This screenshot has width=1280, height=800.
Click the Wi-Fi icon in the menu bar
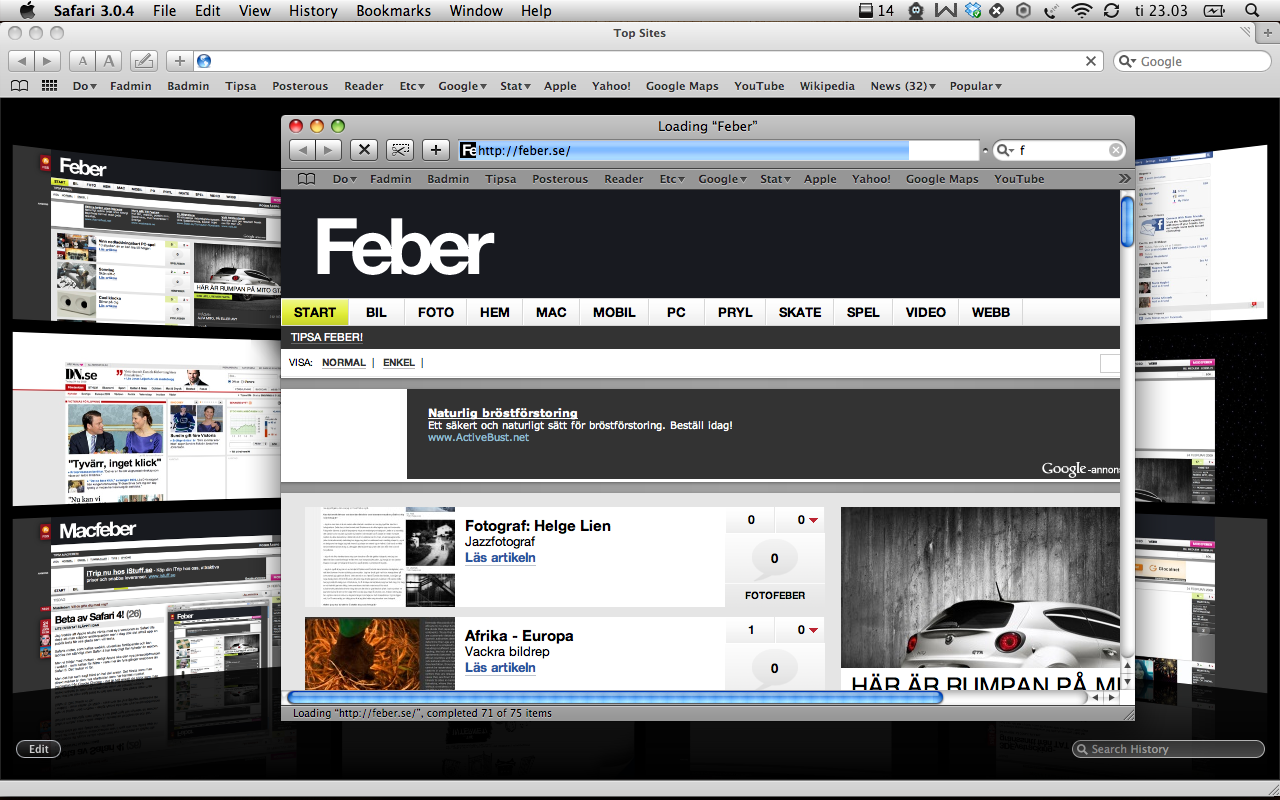(x=1081, y=11)
